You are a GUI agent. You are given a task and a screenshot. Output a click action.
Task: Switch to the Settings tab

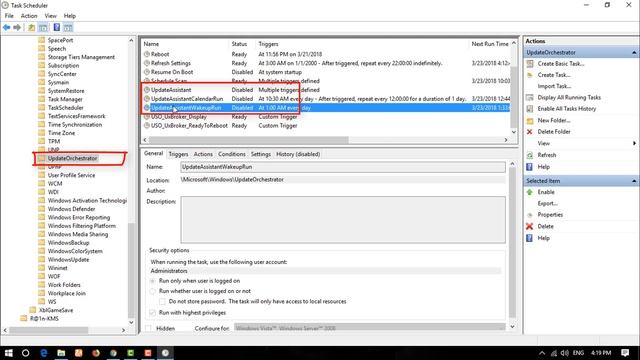click(261, 154)
